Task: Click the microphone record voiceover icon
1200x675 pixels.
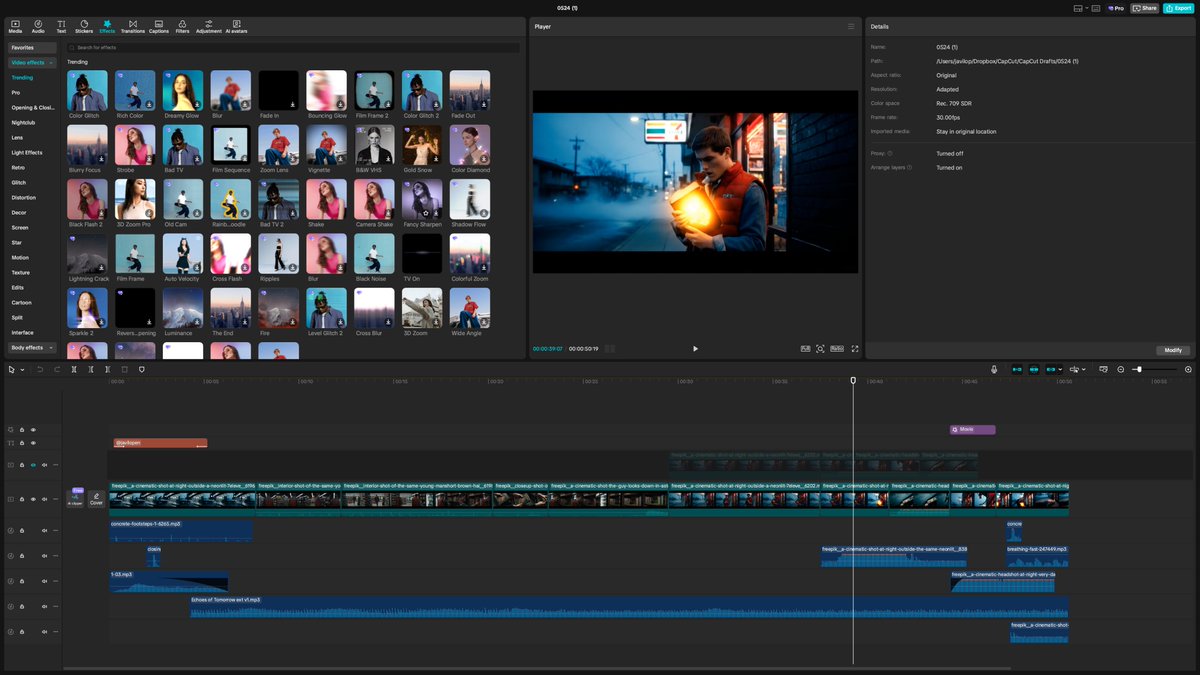Action: 994,369
